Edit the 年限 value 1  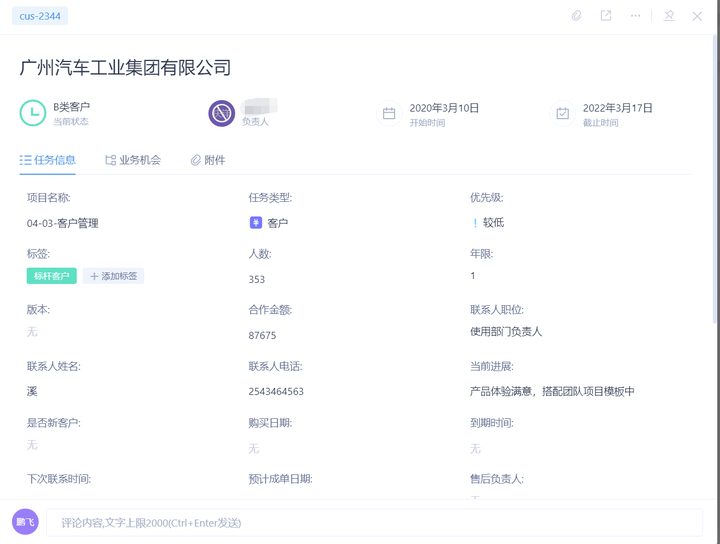(473, 276)
